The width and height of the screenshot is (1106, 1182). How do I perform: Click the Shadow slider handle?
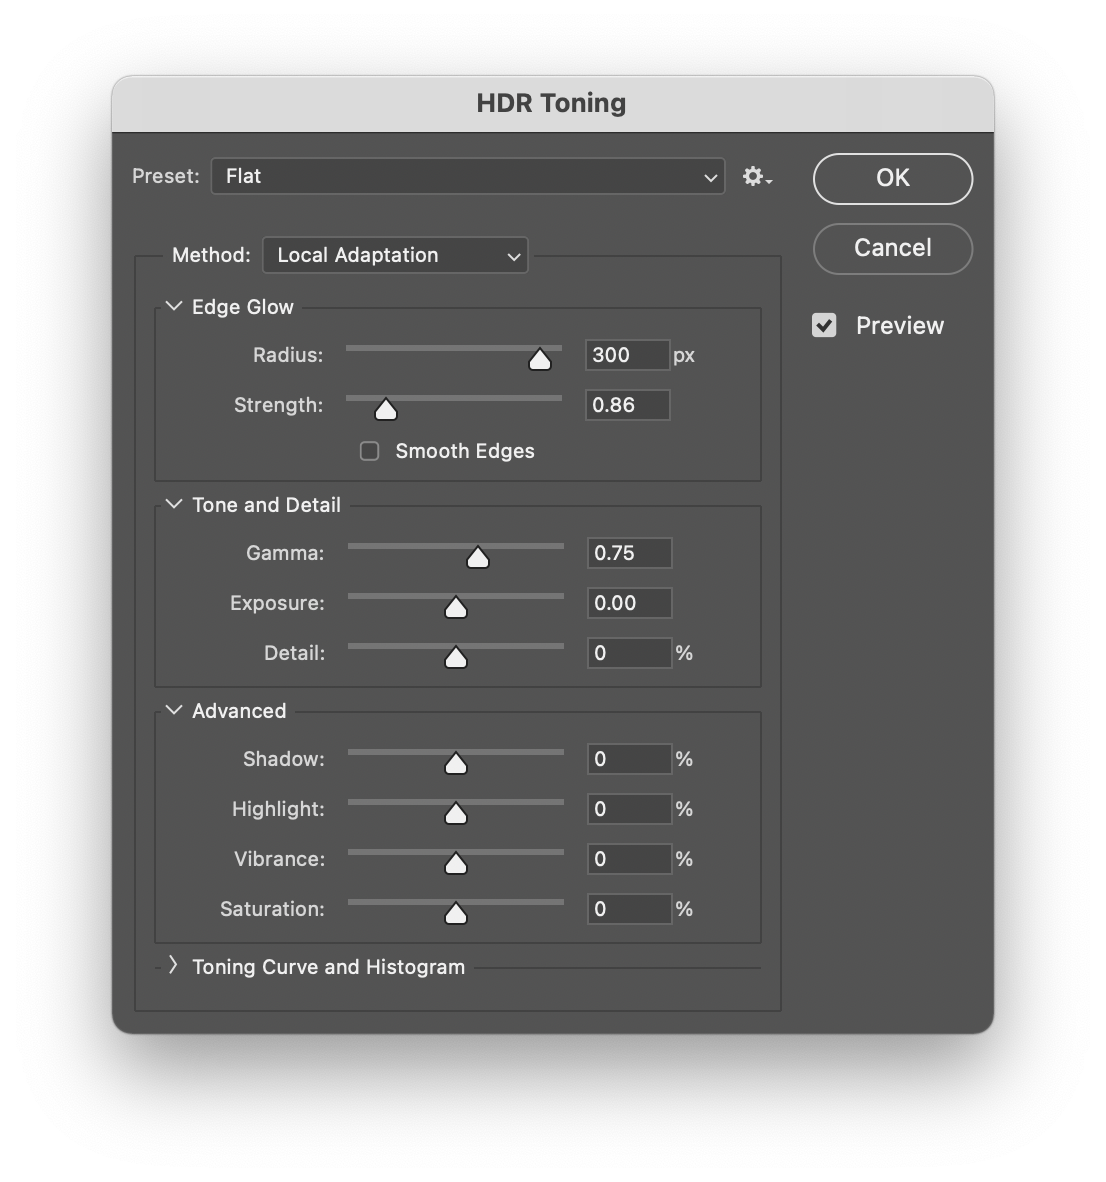456,764
